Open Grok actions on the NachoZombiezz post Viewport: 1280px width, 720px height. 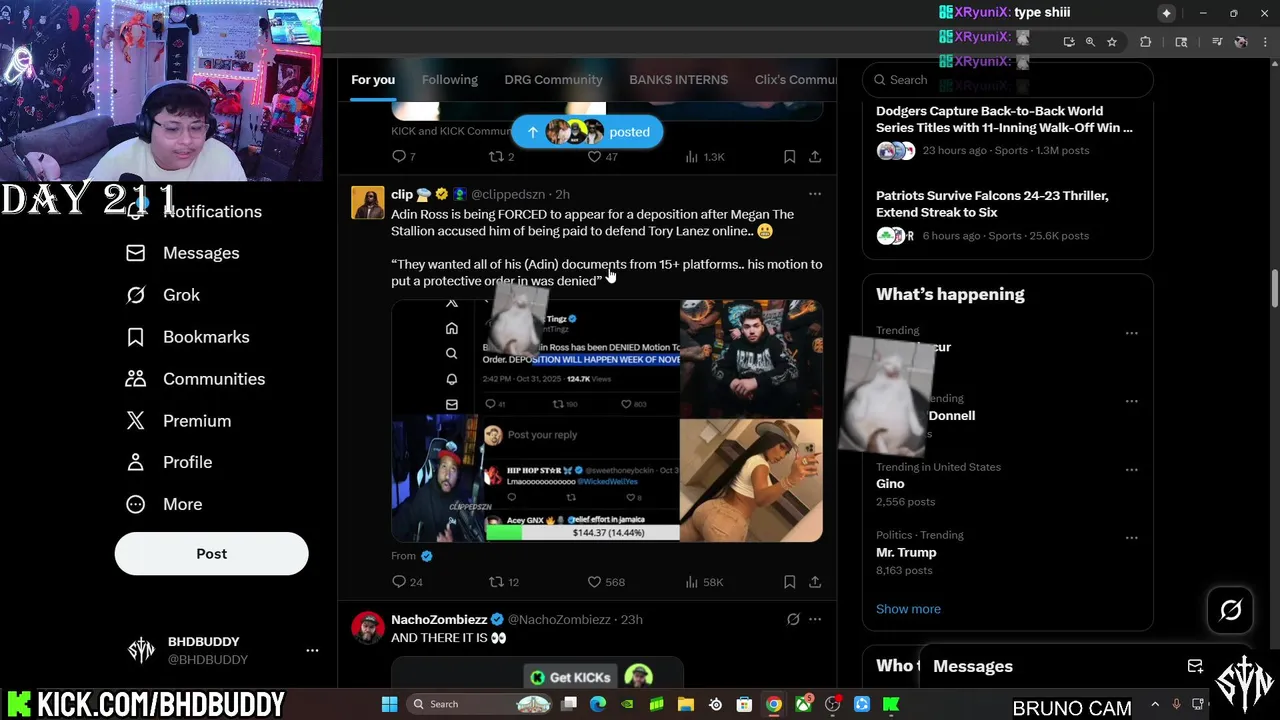click(x=793, y=619)
